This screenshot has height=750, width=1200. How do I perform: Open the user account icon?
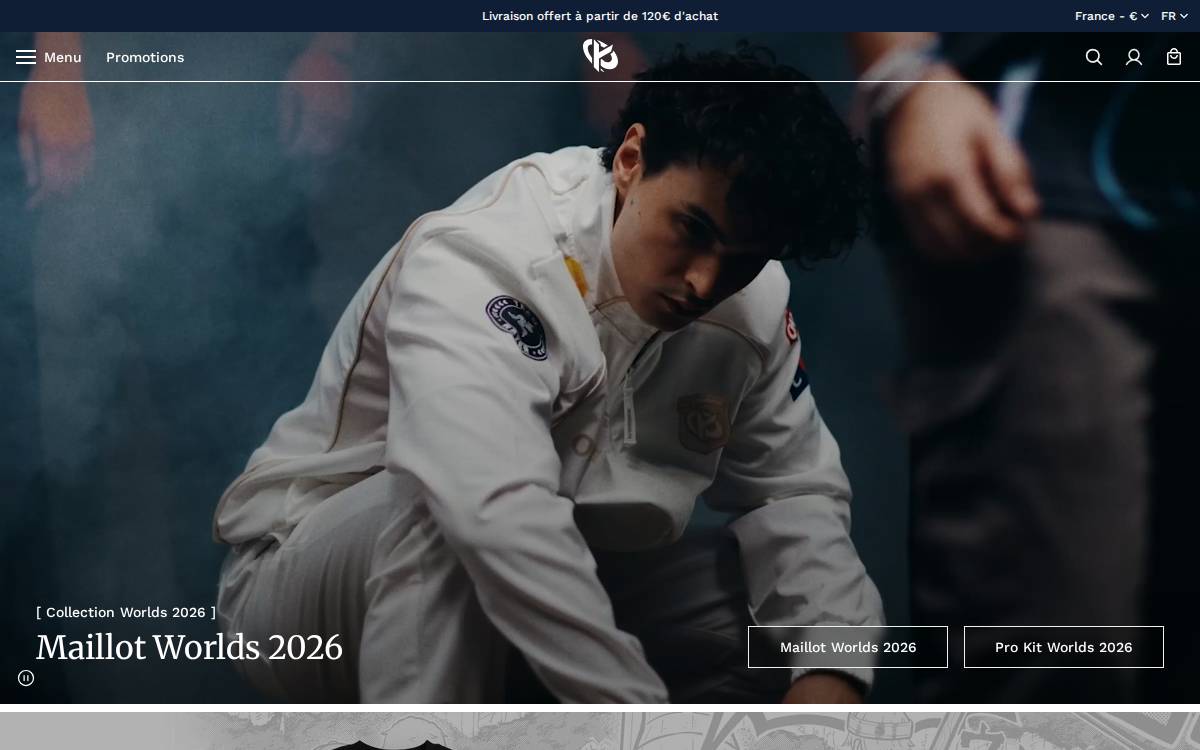coord(1134,57)
